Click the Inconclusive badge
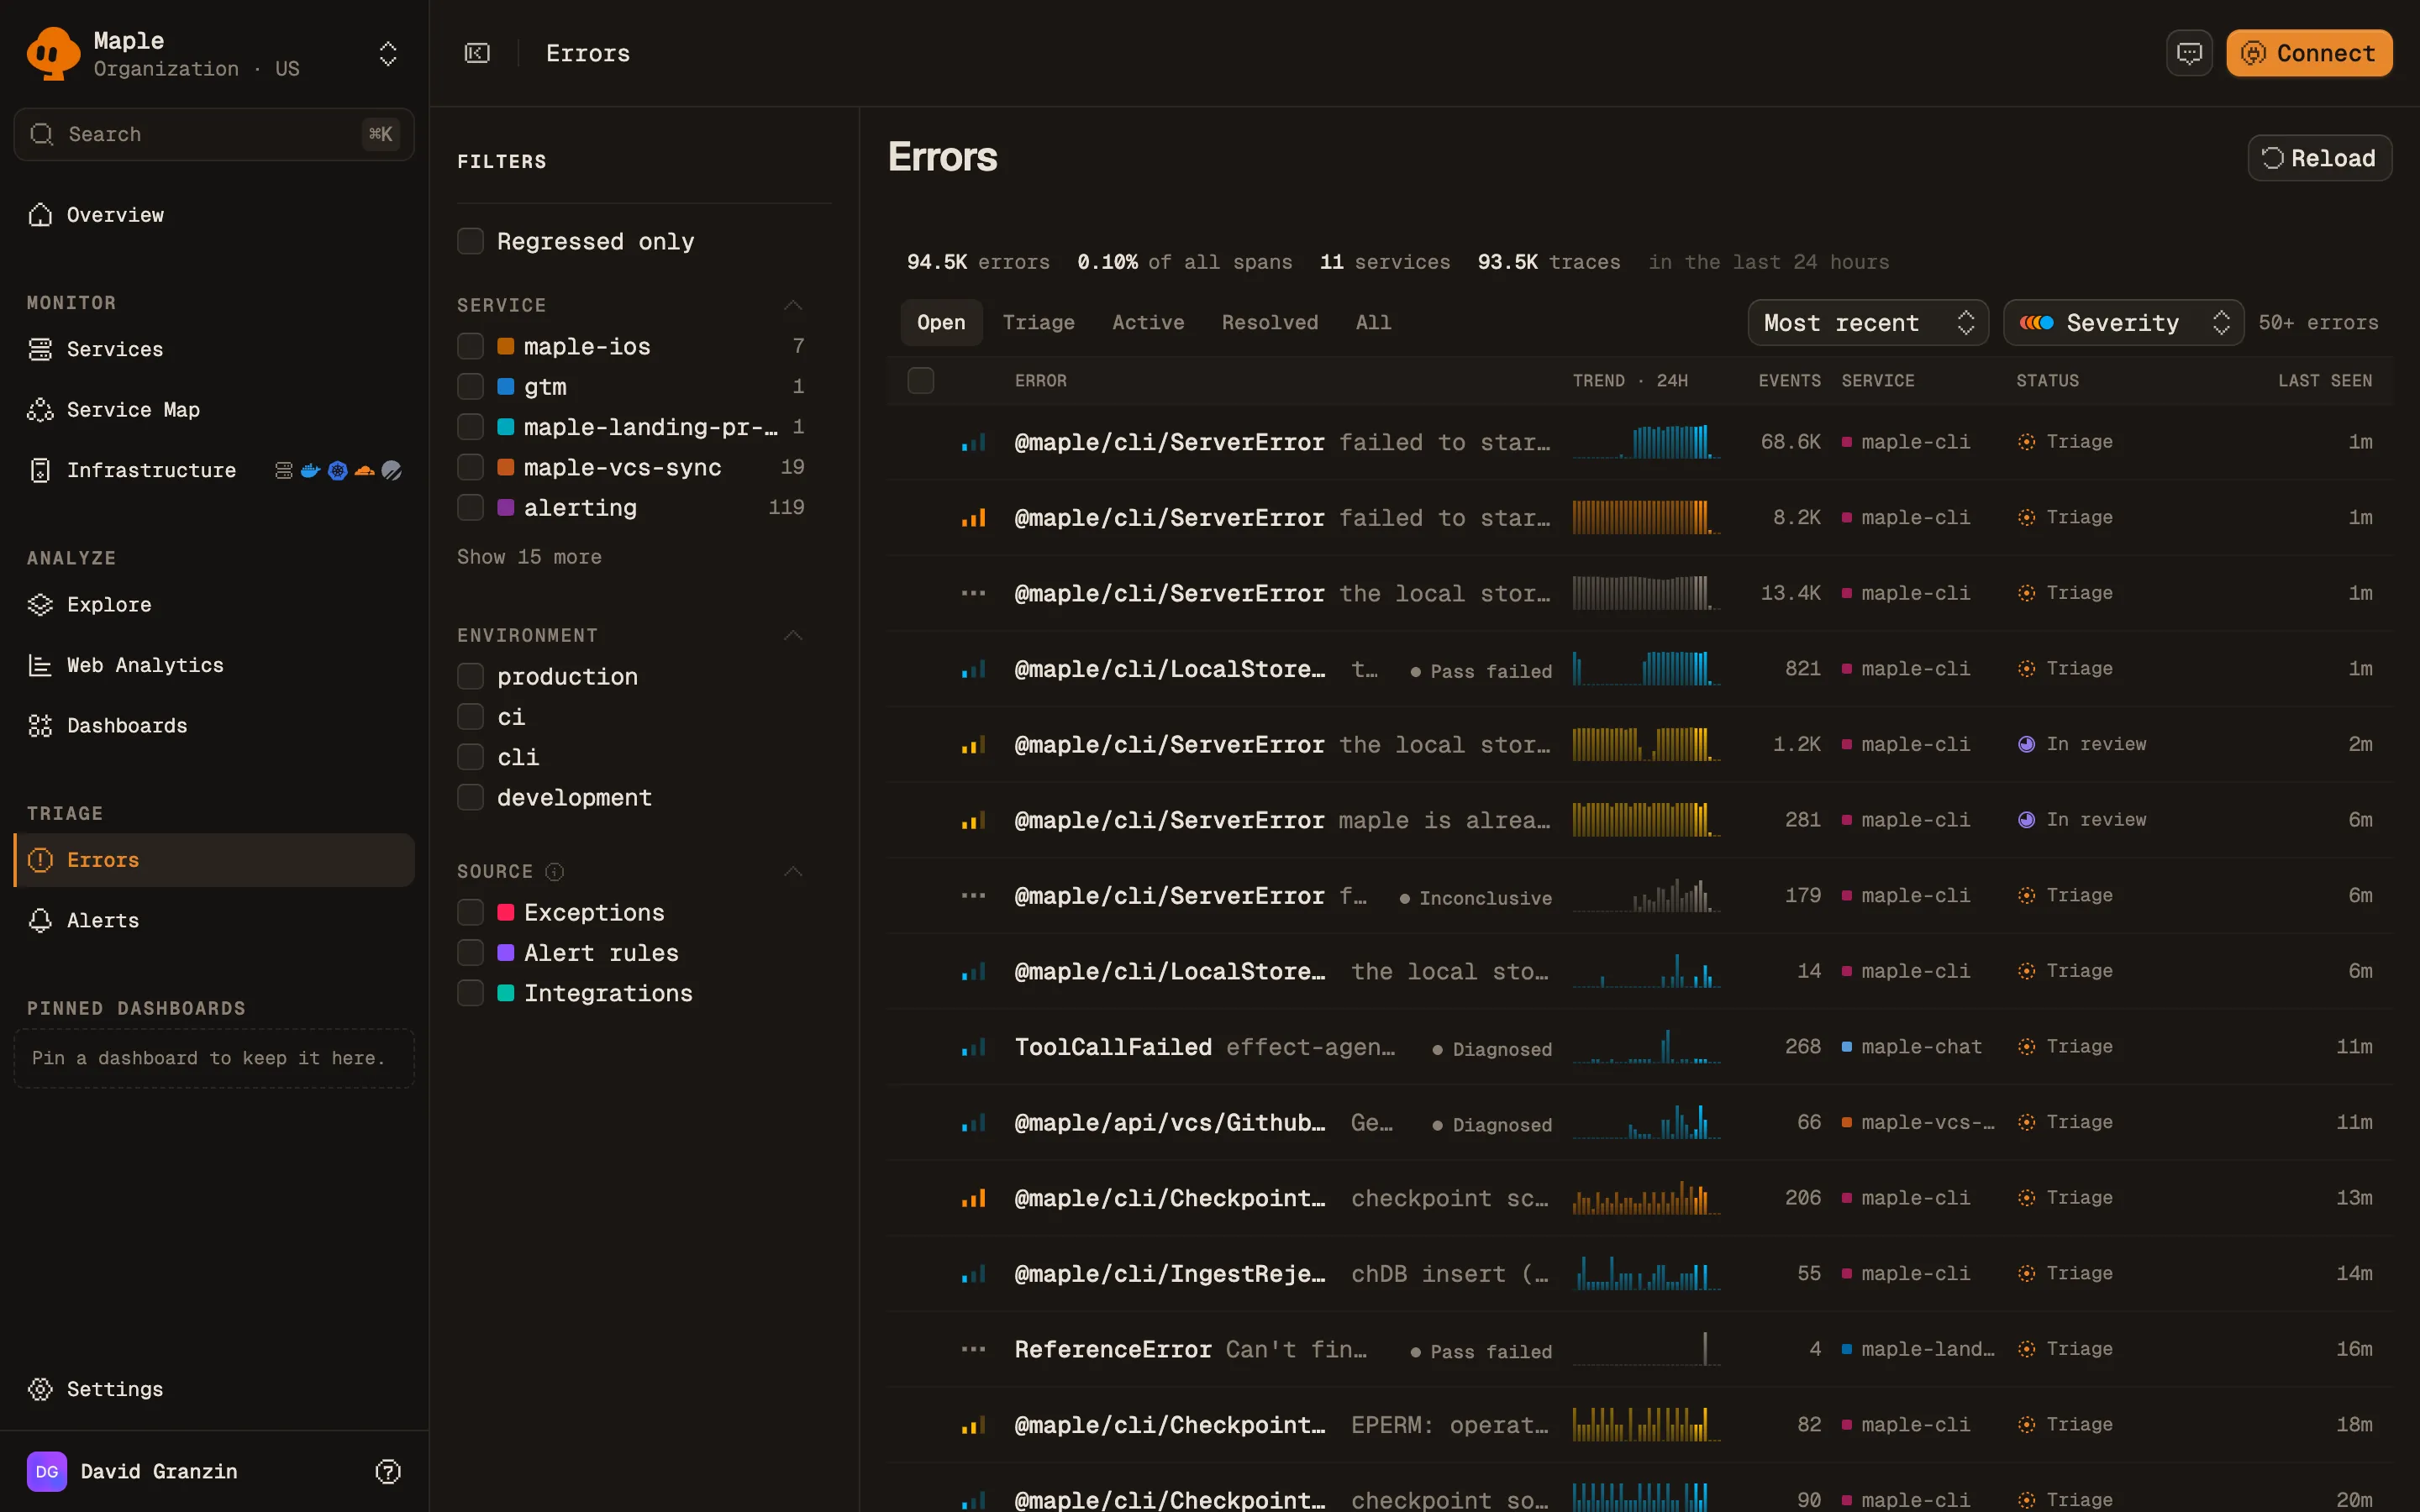Screen dimensions: 2420x1512 pos(1475,898)
